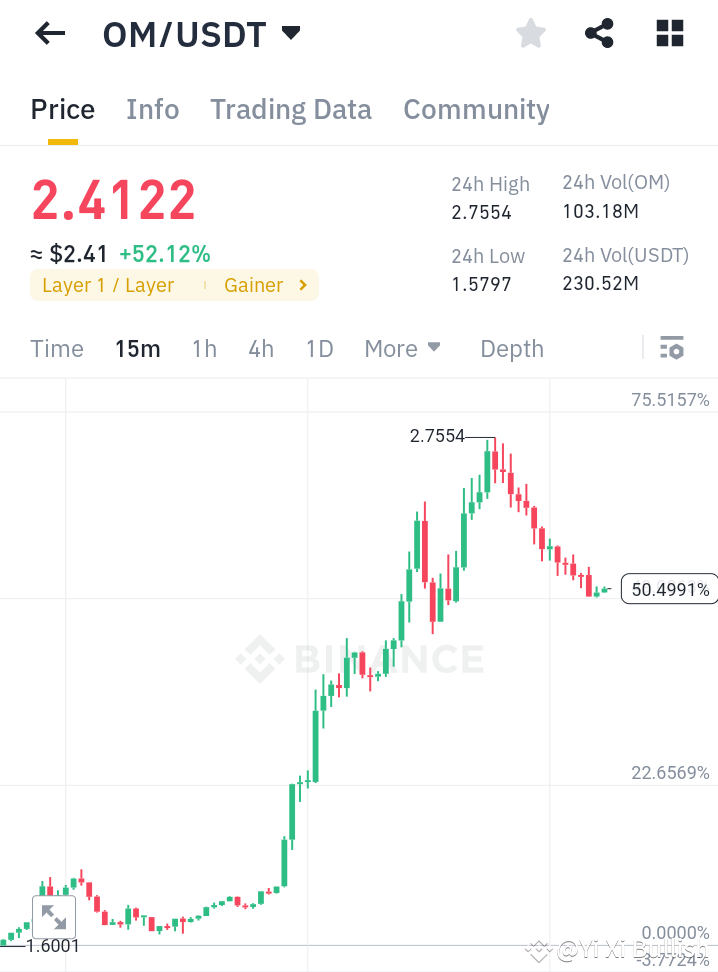Stay on the Price tab
Viewport: 718px width, 972px height.
pos(62,110)
